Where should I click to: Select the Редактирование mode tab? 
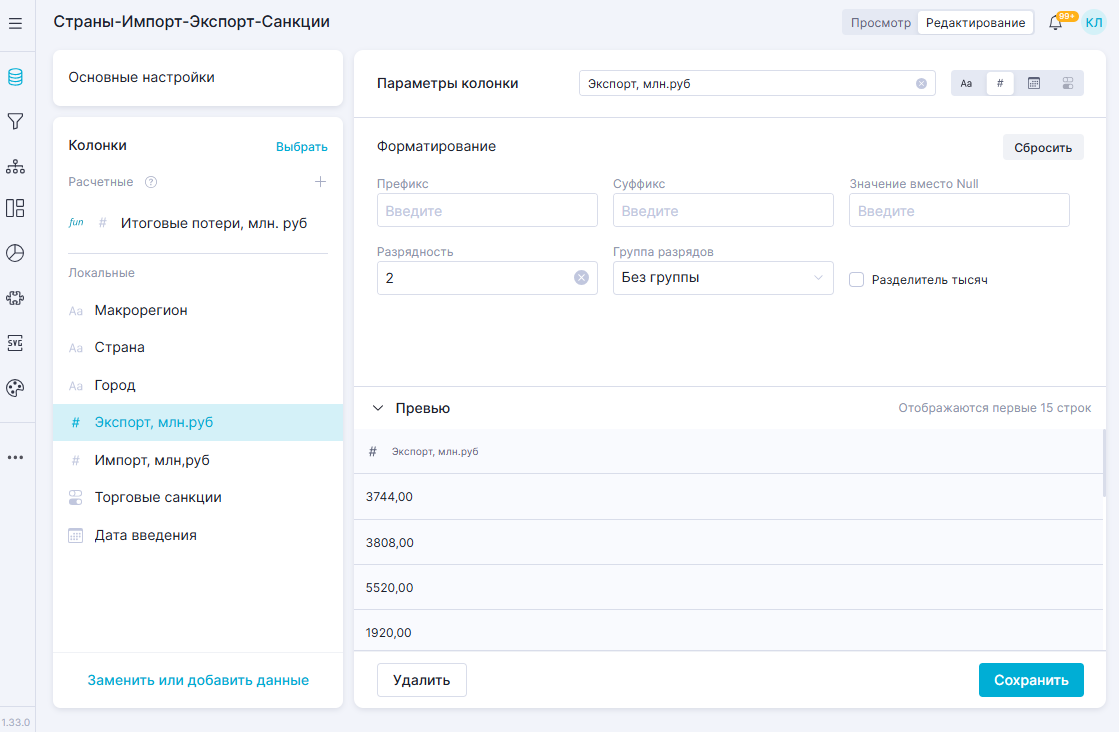point(975,23)
